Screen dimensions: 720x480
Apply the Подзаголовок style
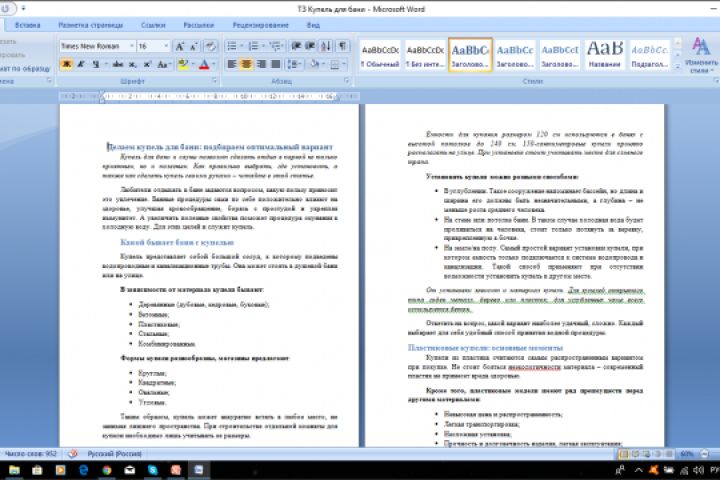(x=650, y=55)
